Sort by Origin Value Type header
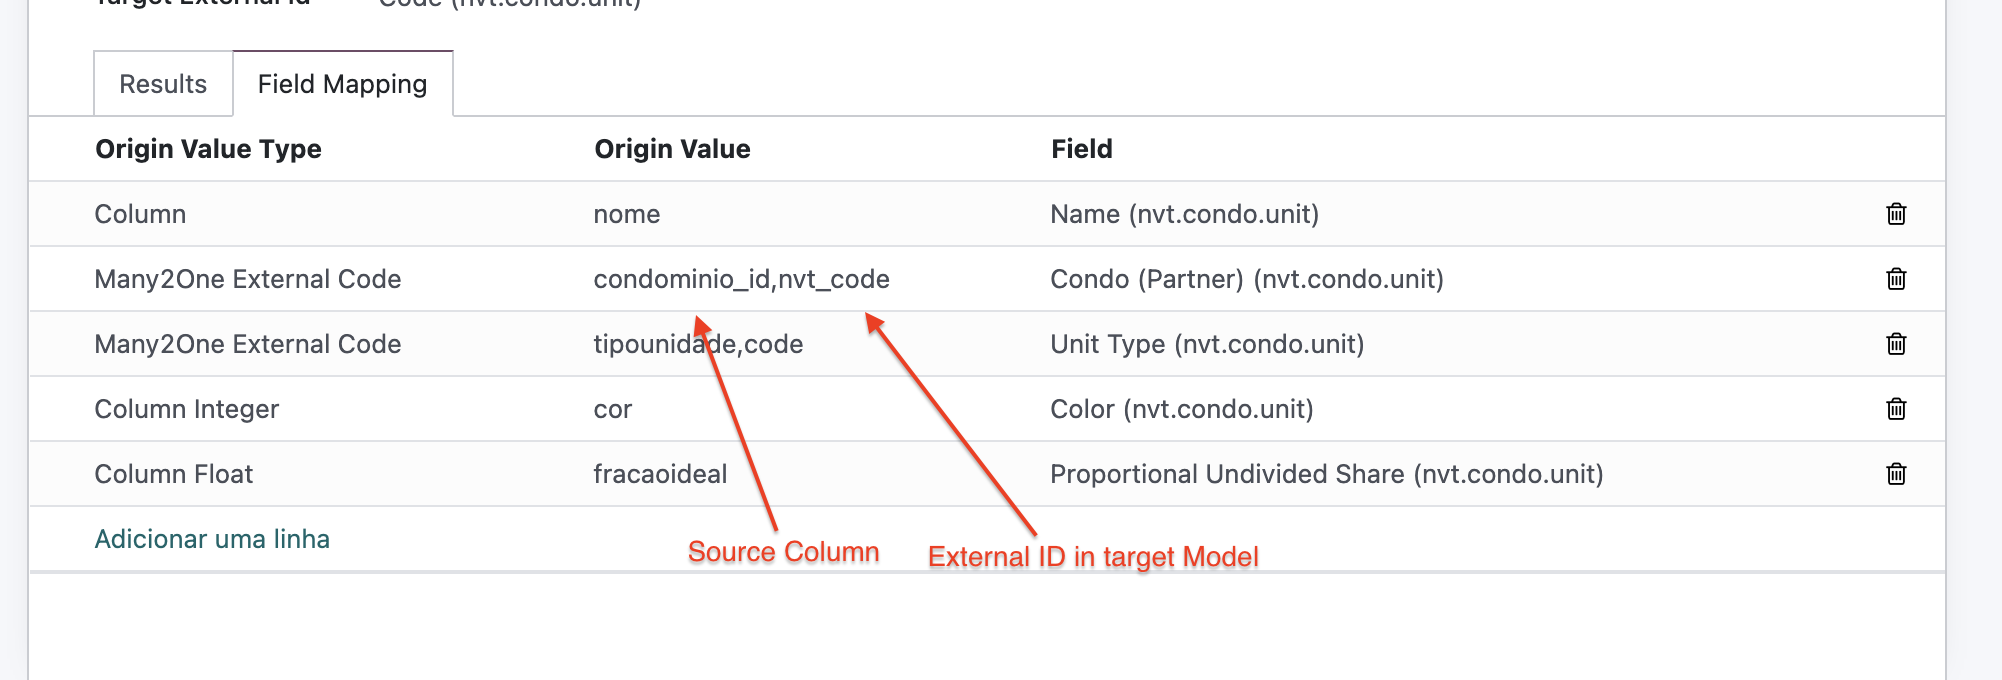2002x680 pixels. pos(208,149)
